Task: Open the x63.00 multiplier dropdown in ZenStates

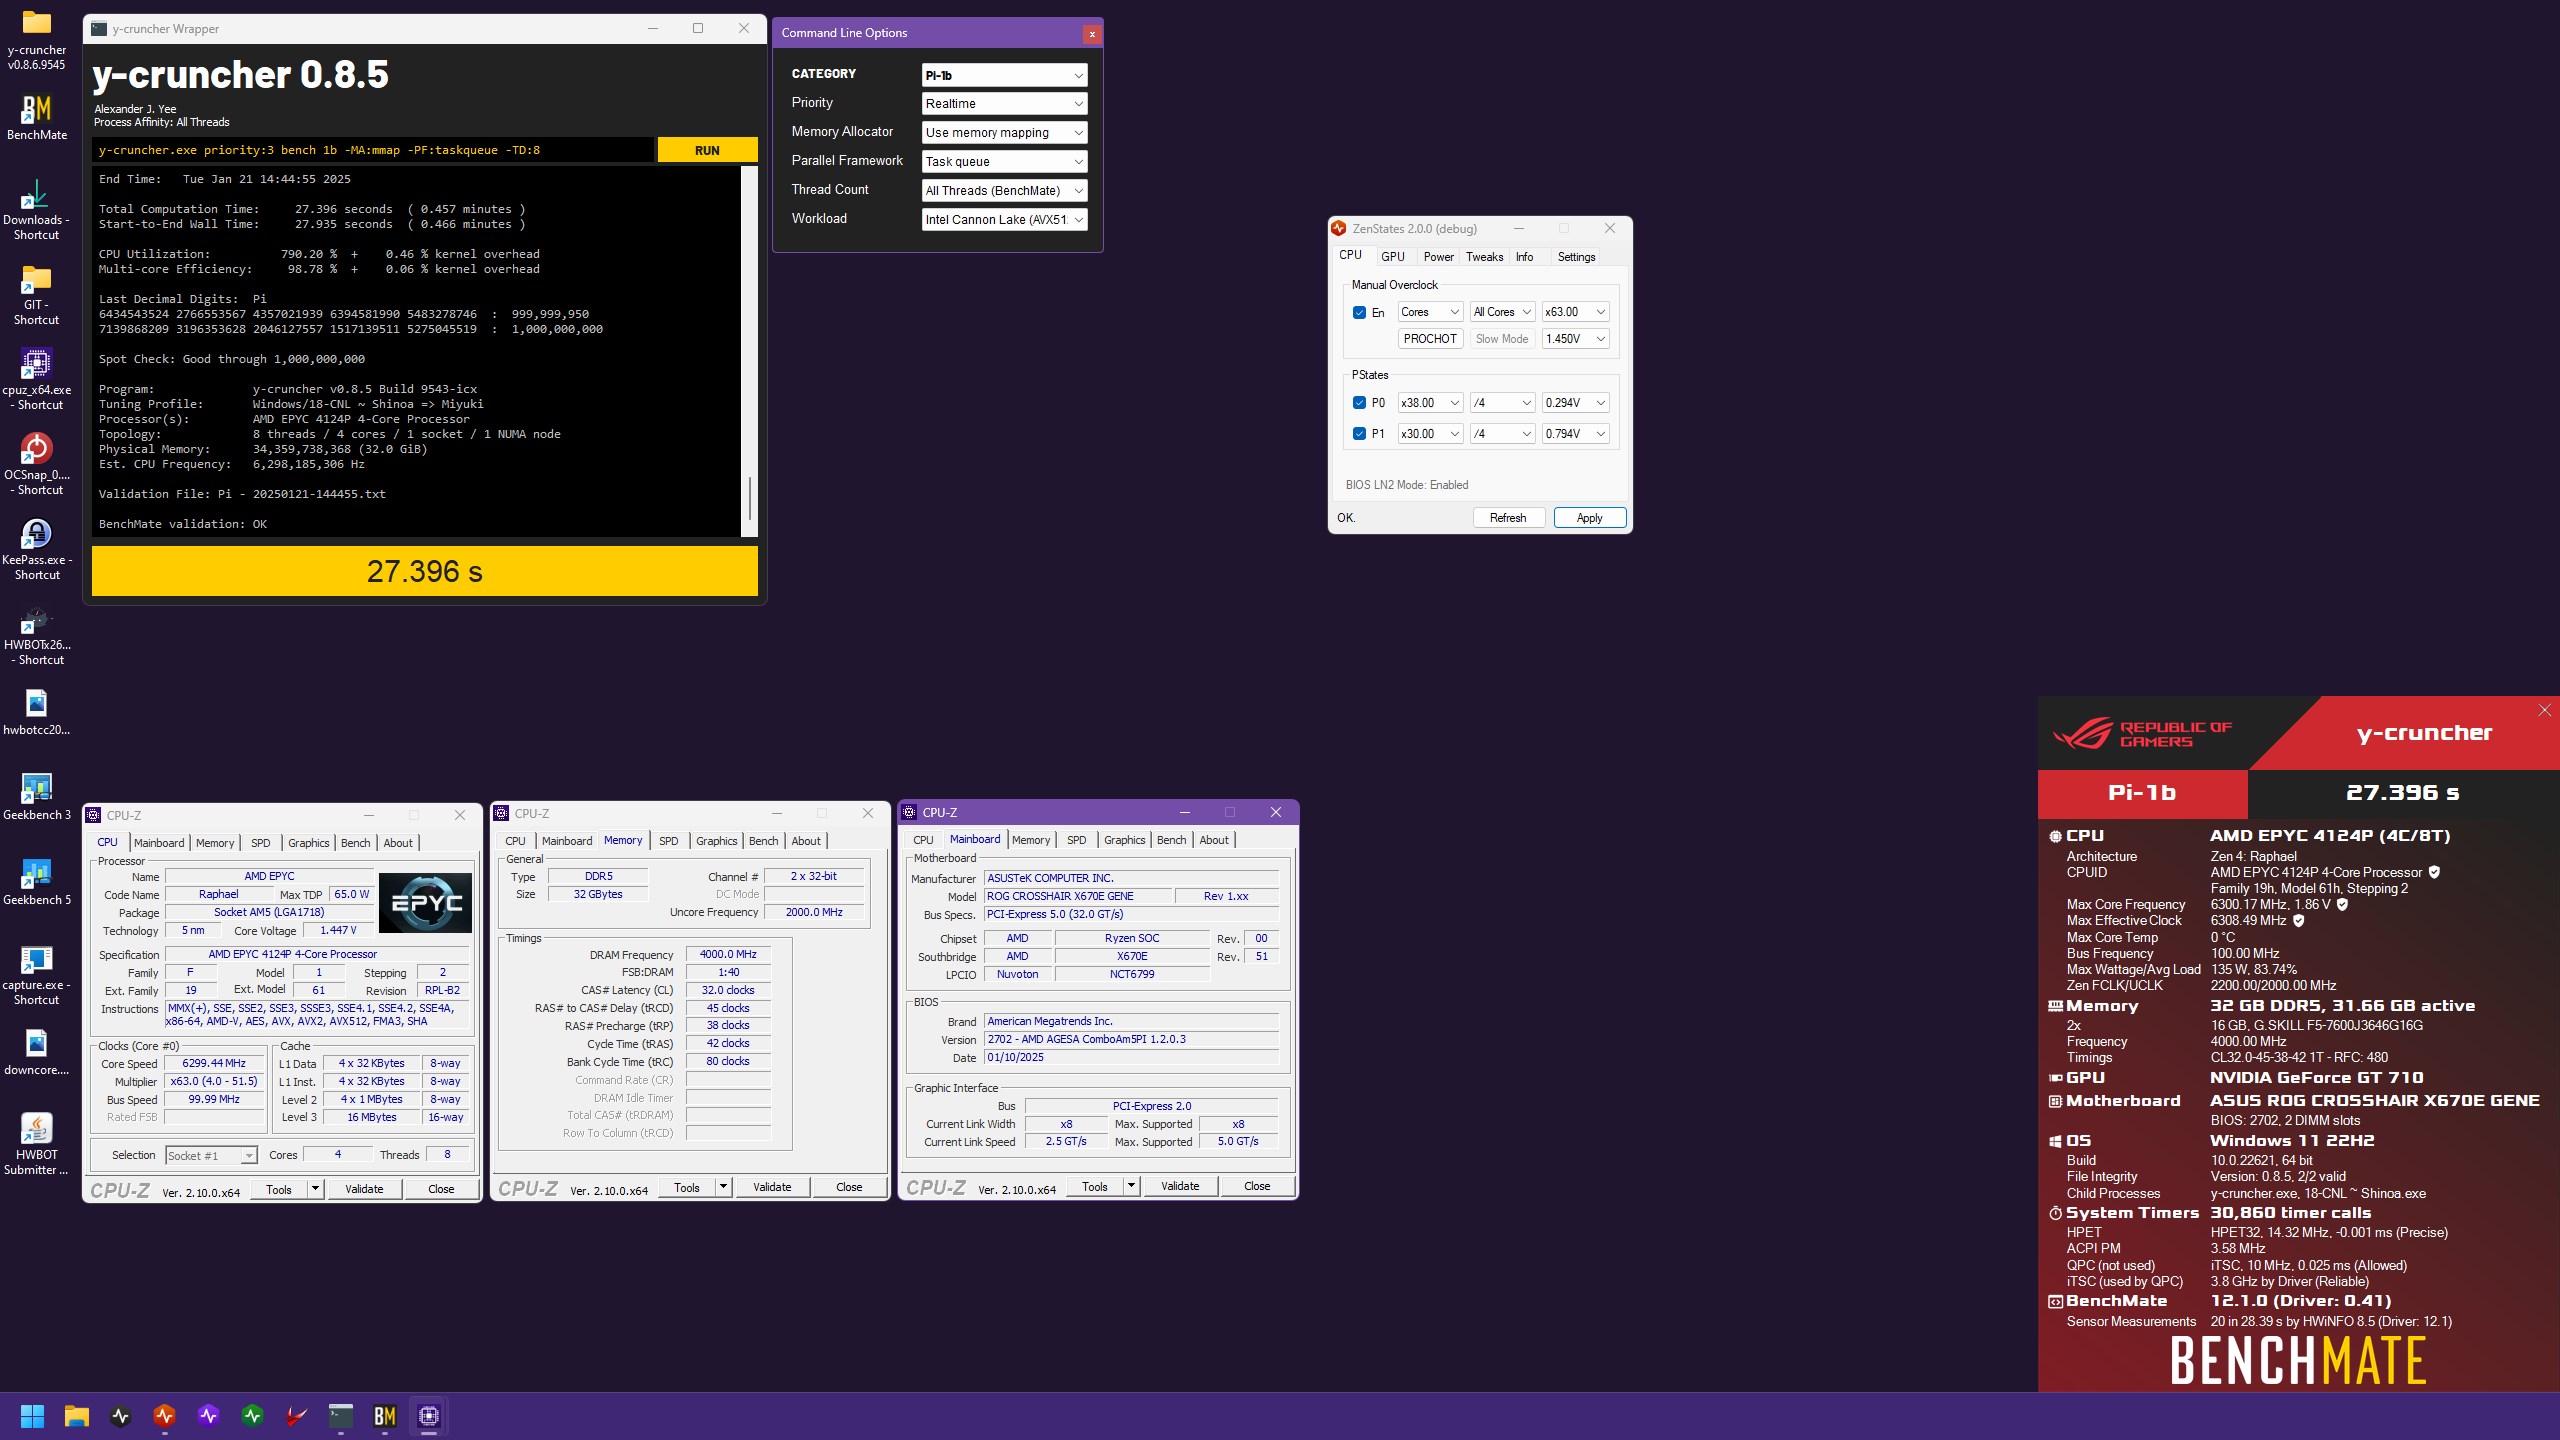Action: coord(1575,312)
